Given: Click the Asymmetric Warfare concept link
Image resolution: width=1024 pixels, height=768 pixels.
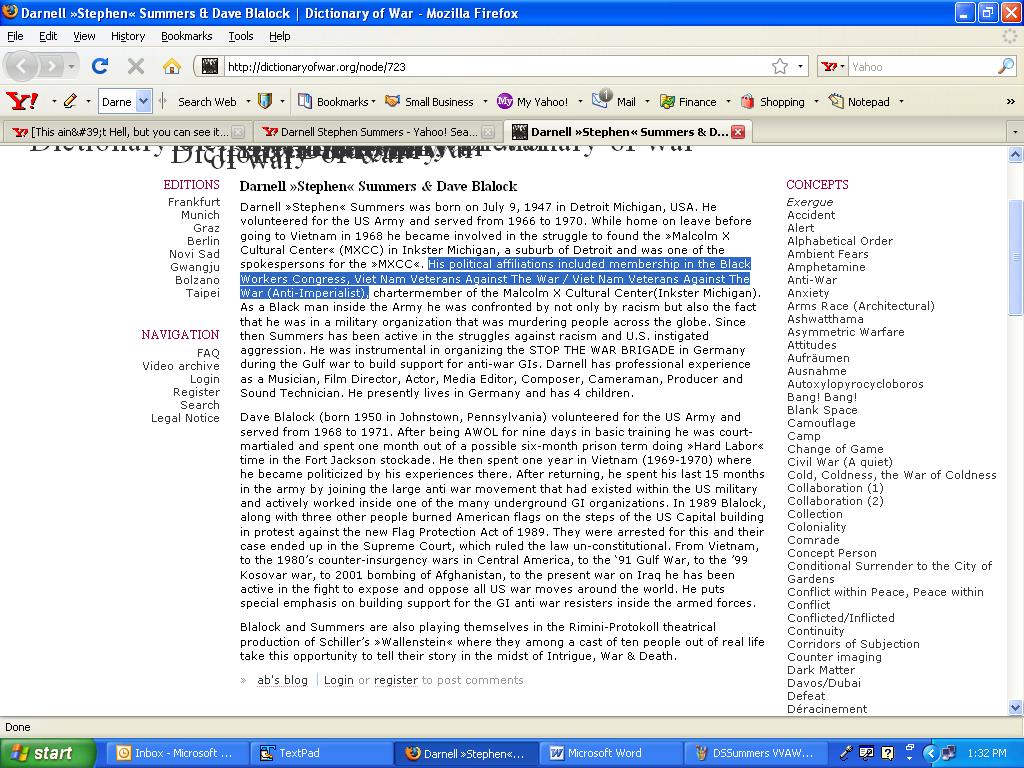Looking at the screenshot, I should (x=845, y=332).
